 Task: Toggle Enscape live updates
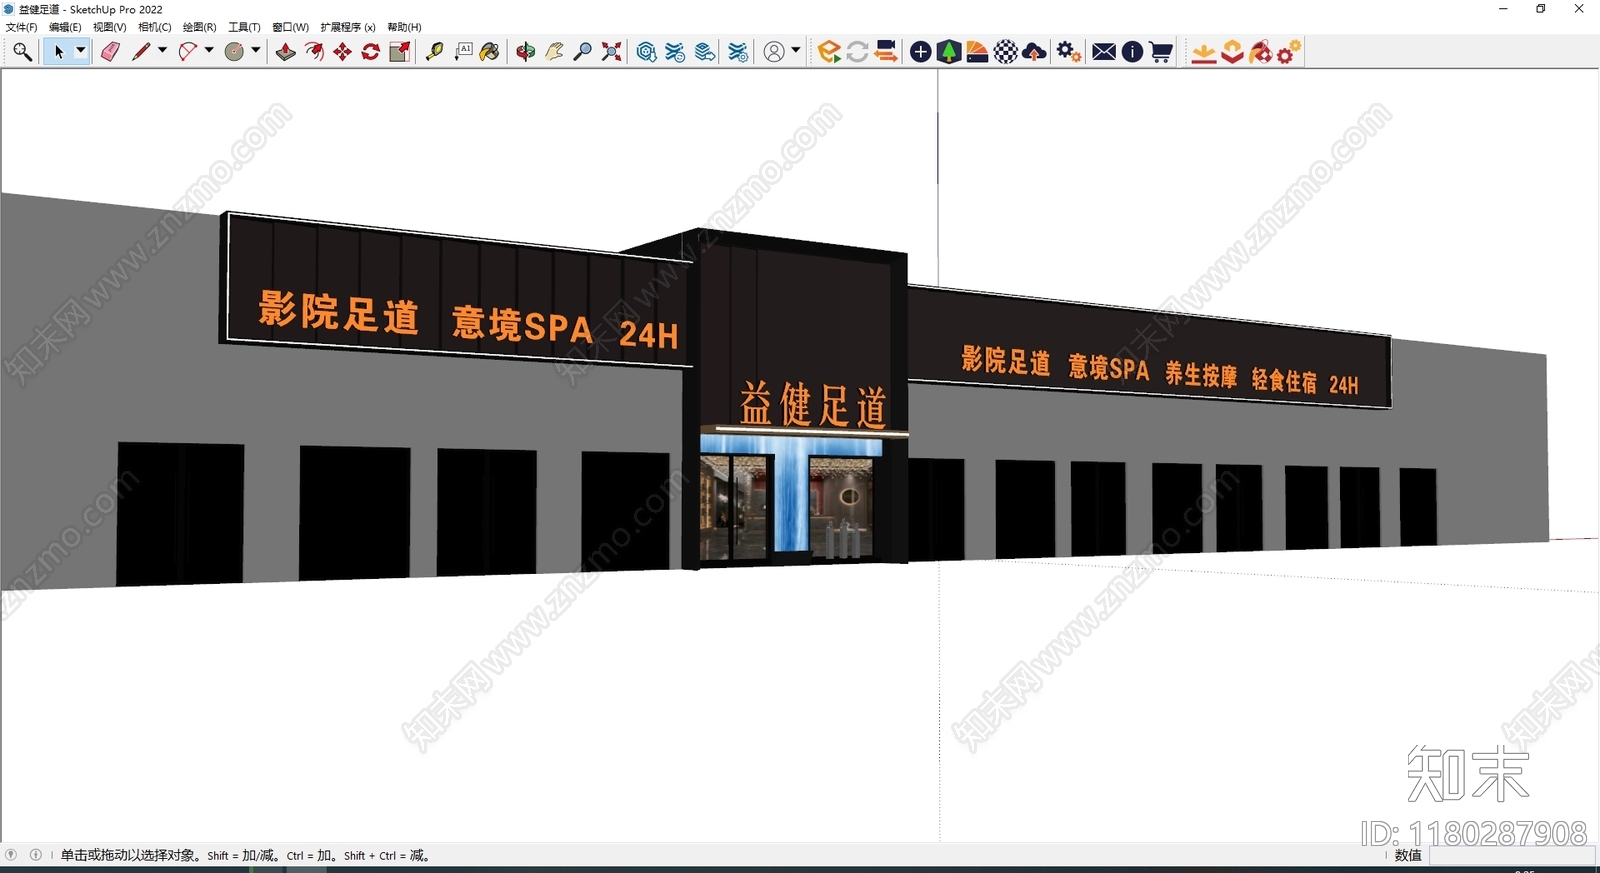point(857,52)
